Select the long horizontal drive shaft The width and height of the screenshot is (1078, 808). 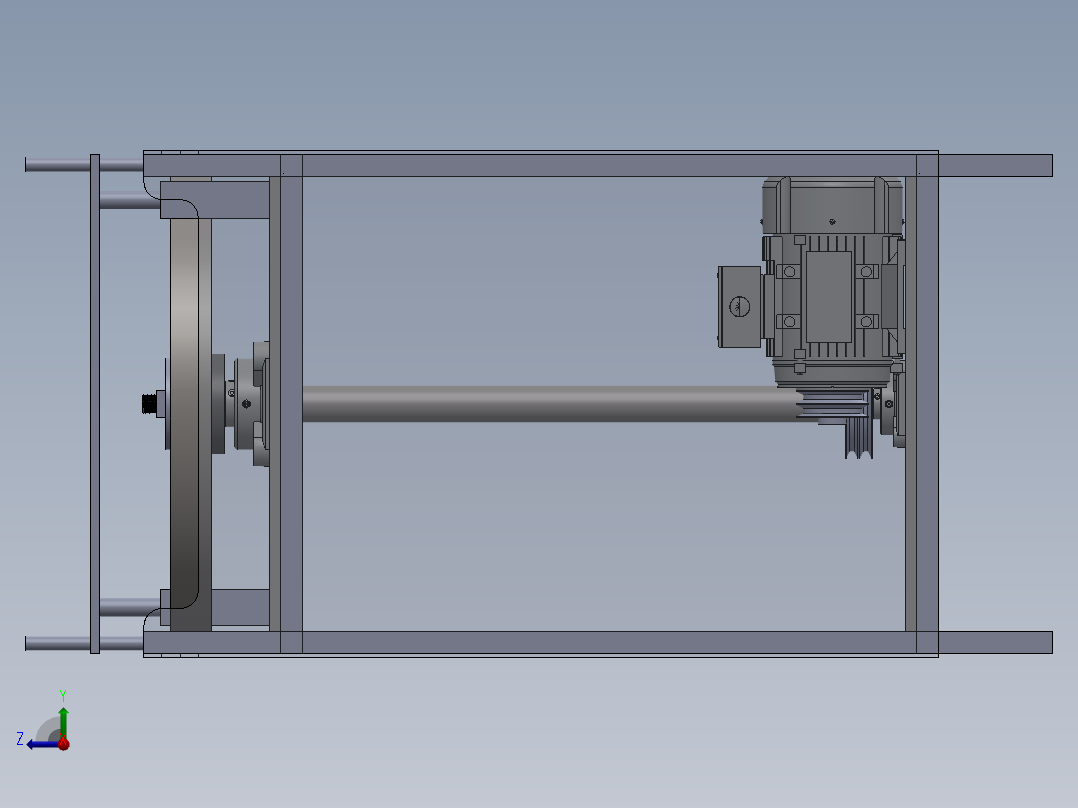coord(550,404)
